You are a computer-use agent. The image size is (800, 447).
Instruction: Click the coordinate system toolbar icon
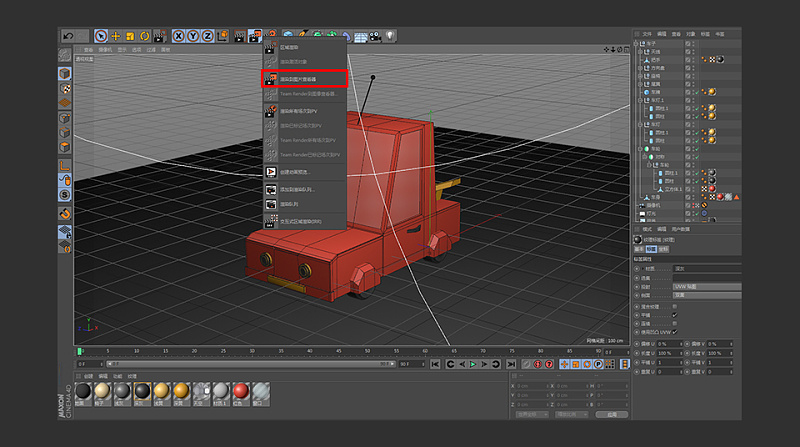pyautogui.click(x=222, y=36)
